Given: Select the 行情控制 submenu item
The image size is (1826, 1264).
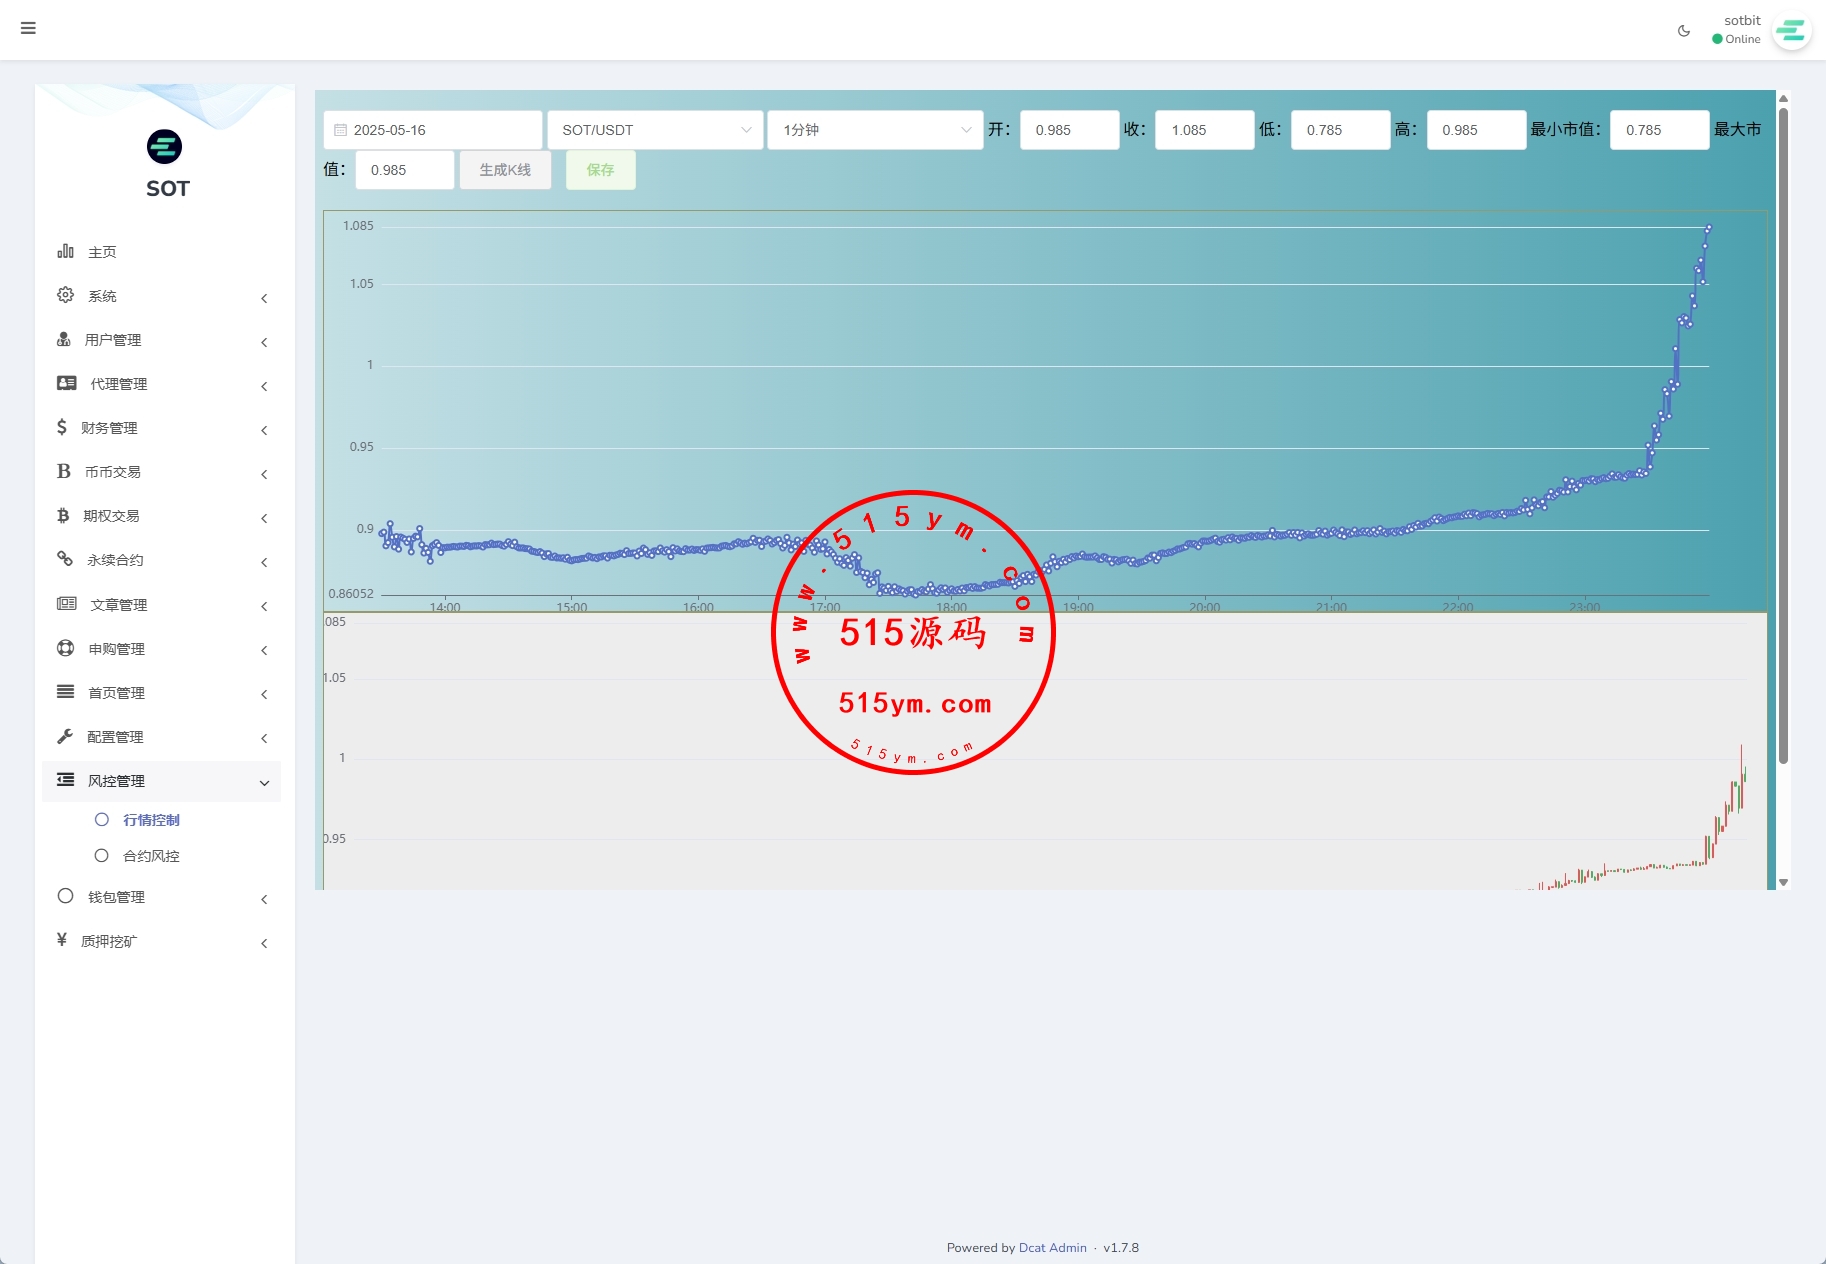Looking at the screenshot, I should [151, 820].
